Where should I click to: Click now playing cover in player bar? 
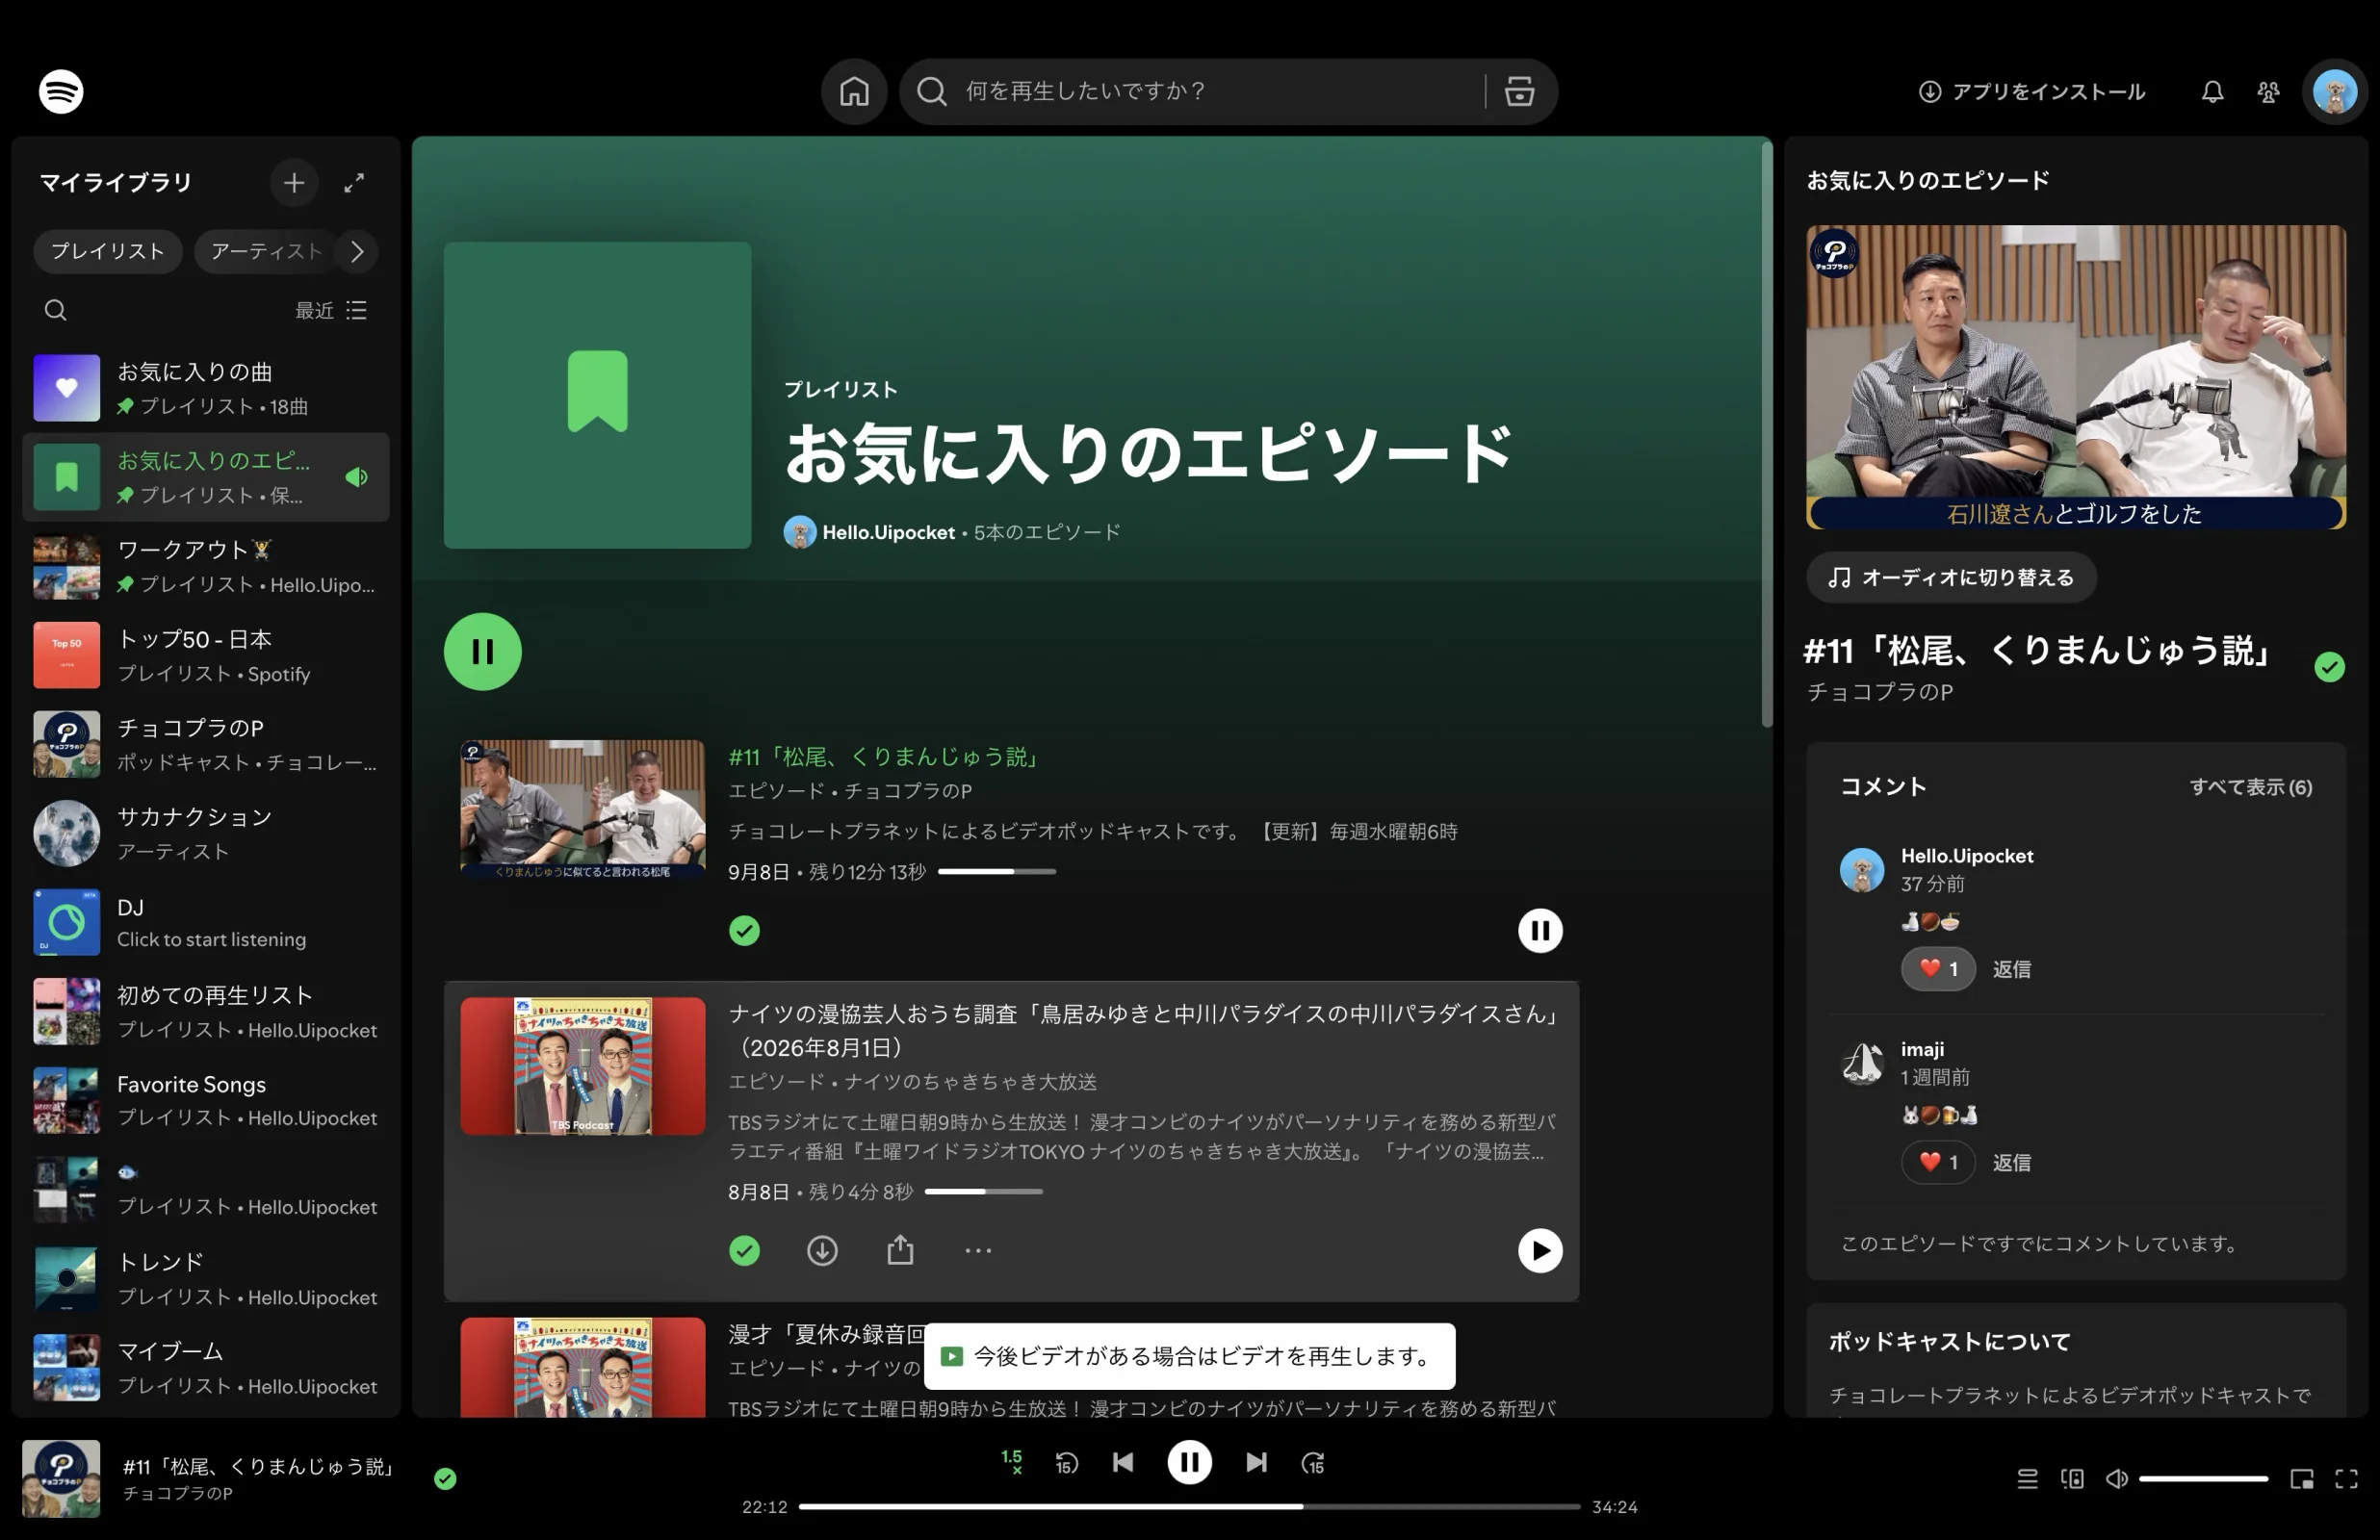(x=61, y=1479)
